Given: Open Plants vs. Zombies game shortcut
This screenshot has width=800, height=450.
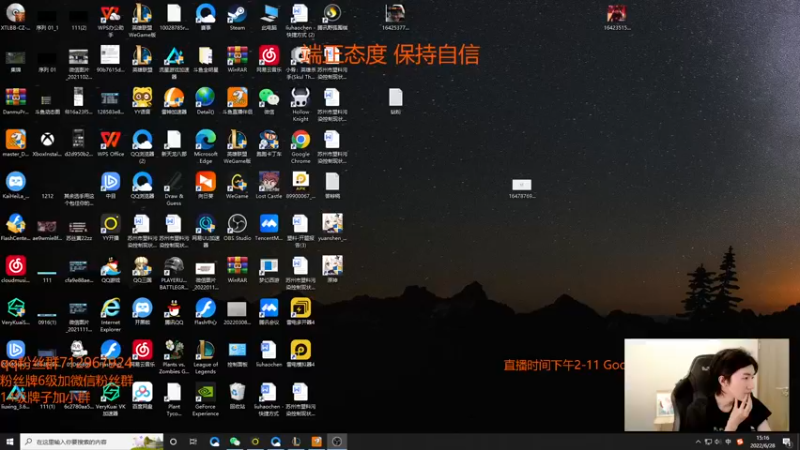Looking at the screenshot, I should pos(173,357).
